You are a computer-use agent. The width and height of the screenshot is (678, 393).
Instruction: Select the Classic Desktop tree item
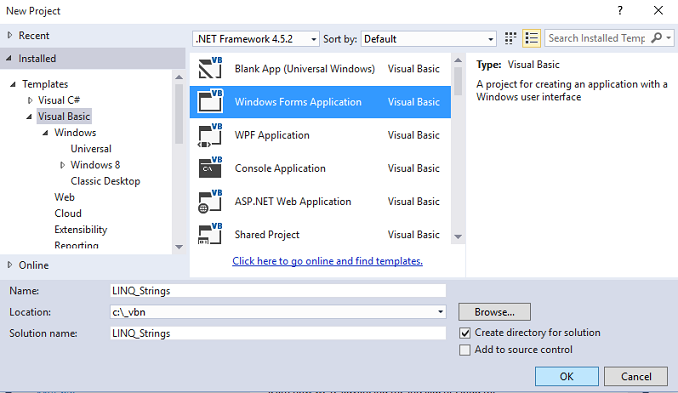pyautogui.click(x=106, y=181)
